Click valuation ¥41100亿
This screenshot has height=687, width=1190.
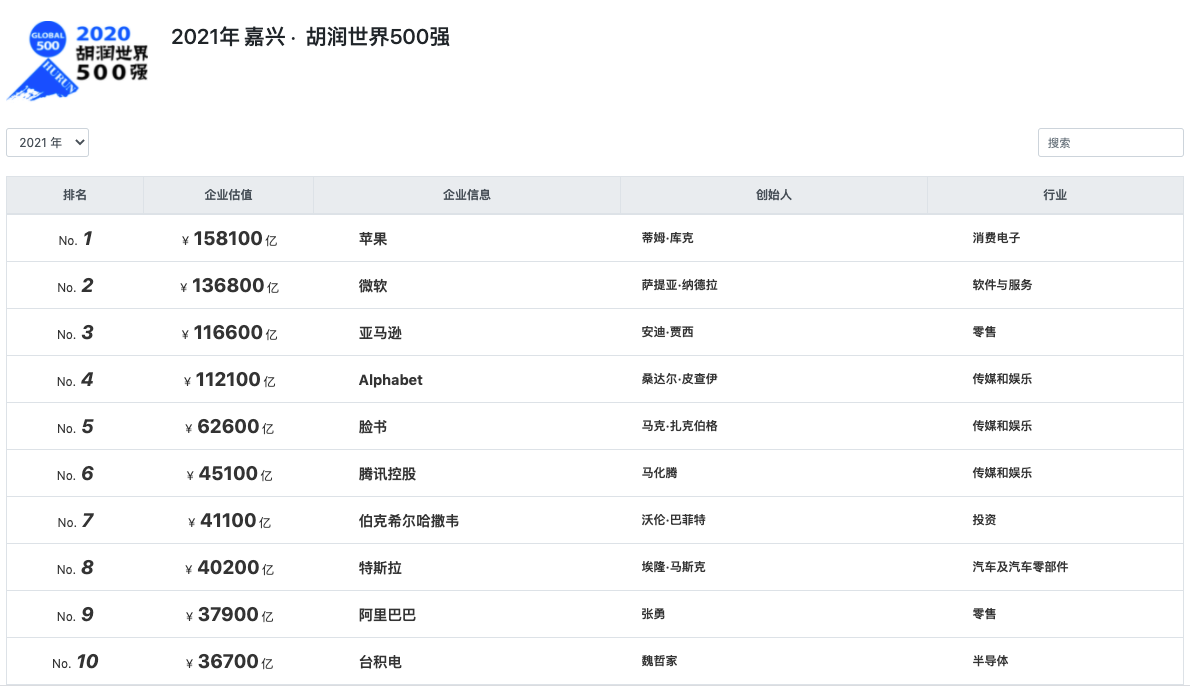229,522
